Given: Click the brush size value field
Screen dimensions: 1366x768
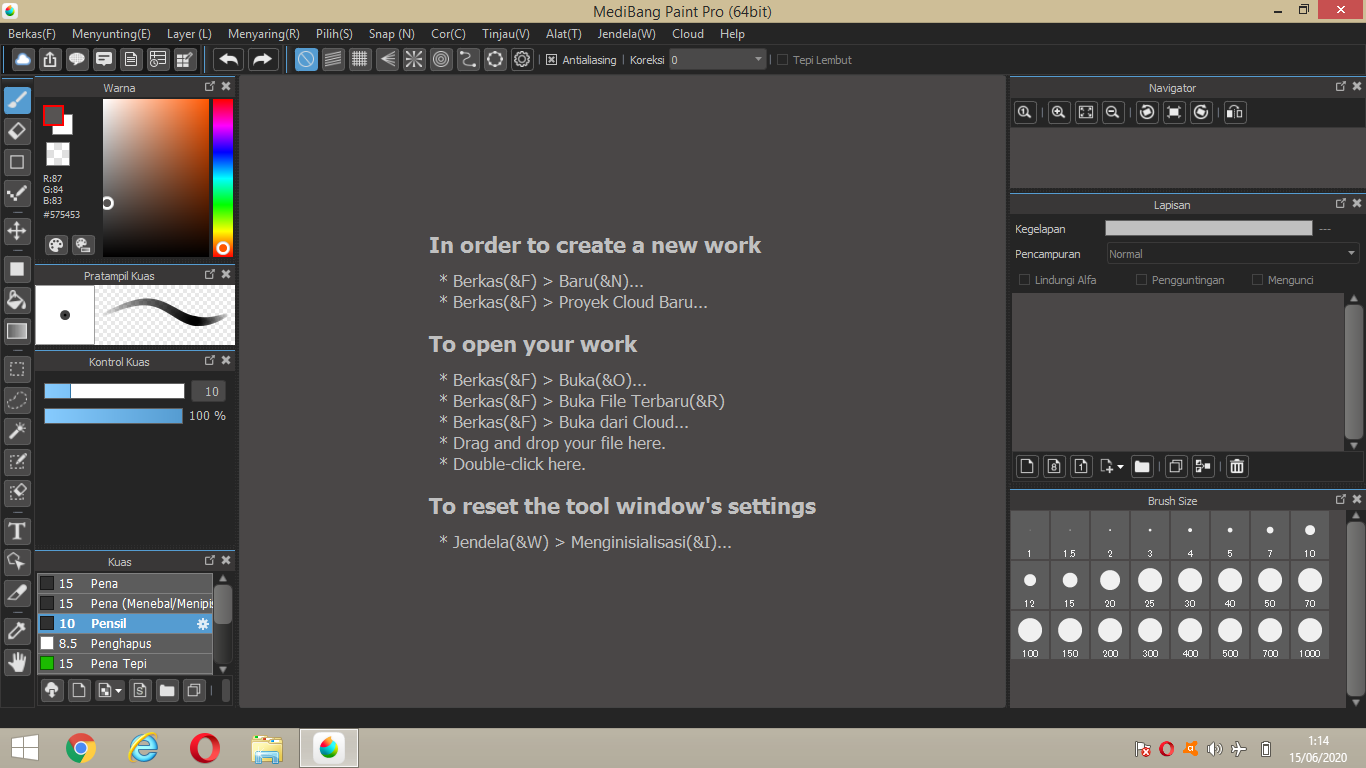Looking at the screenshot, I should [209, 392].
